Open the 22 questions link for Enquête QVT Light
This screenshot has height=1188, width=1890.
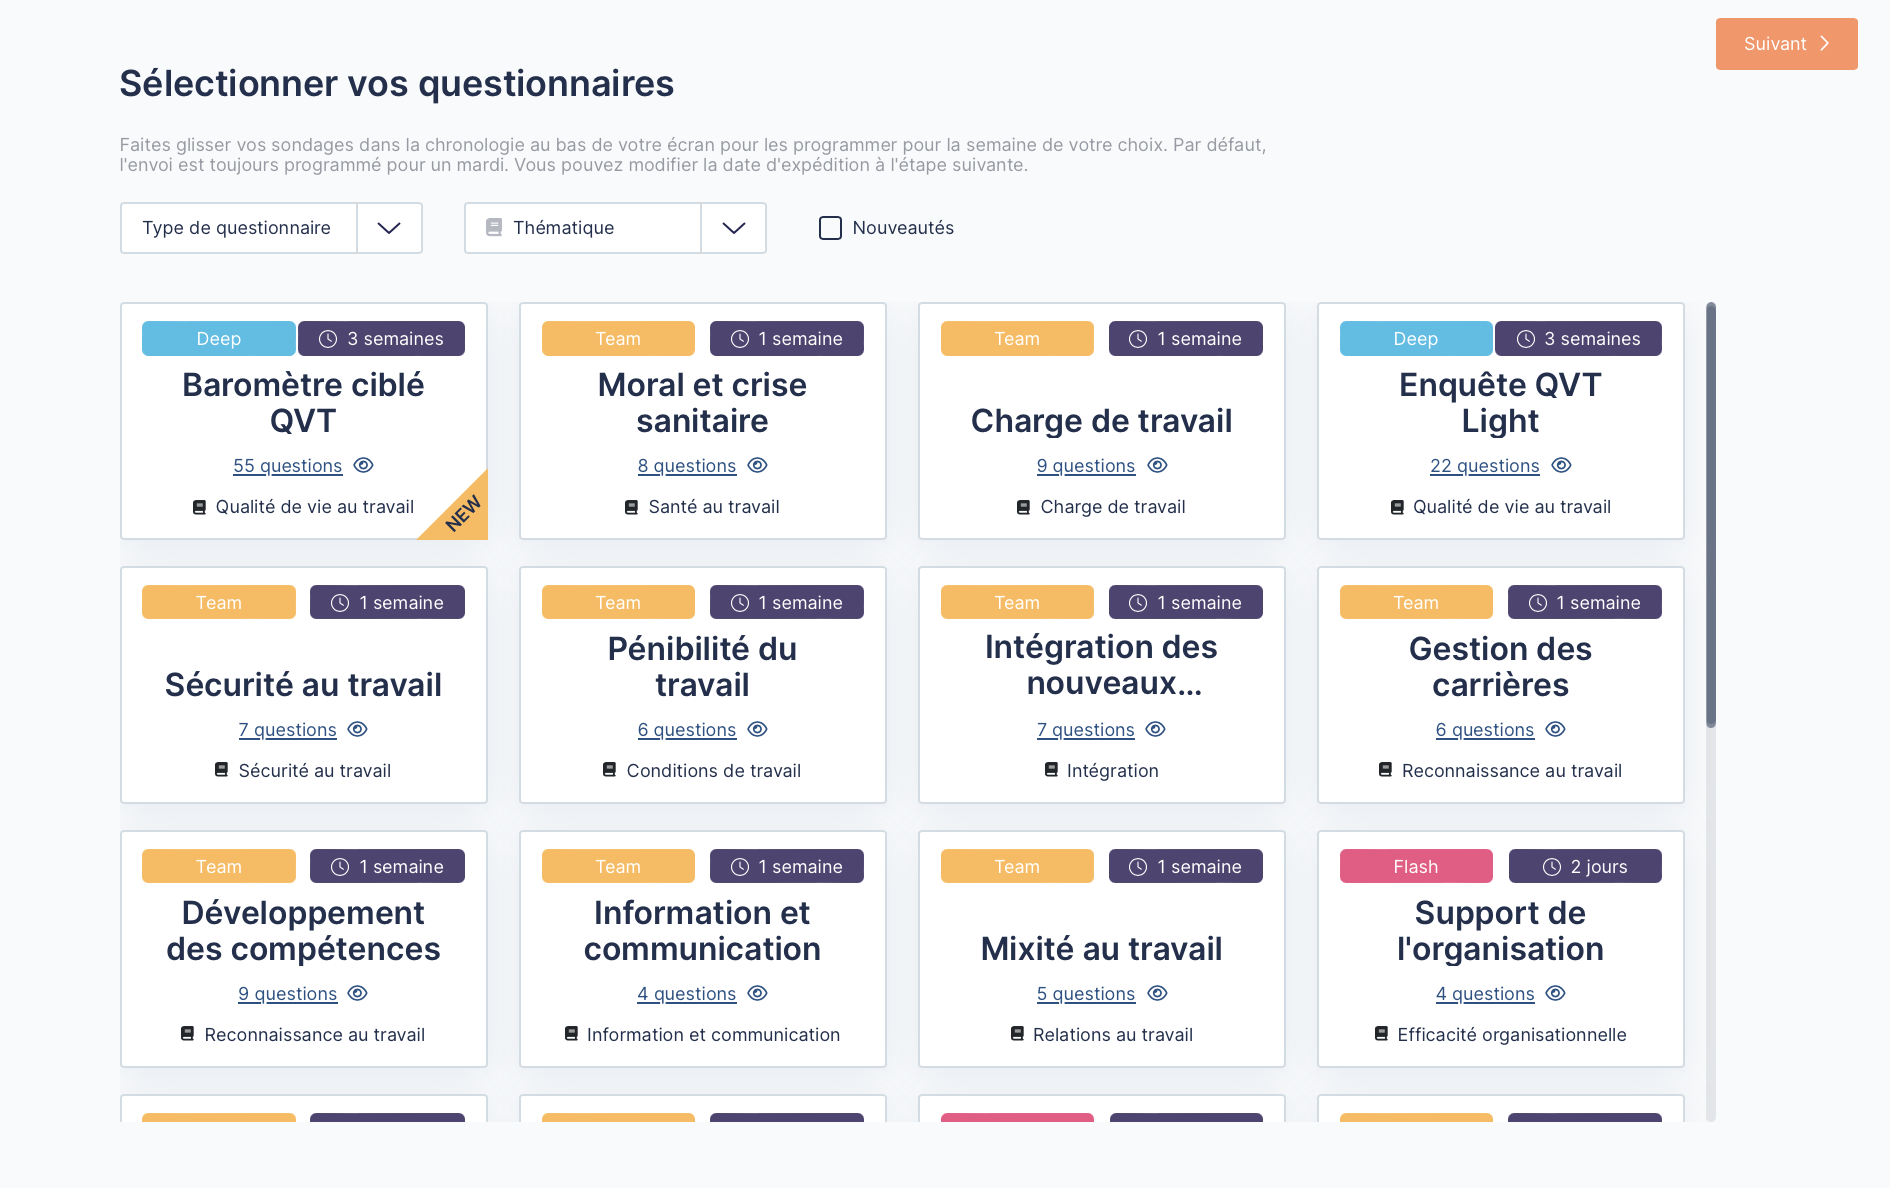1484,466
